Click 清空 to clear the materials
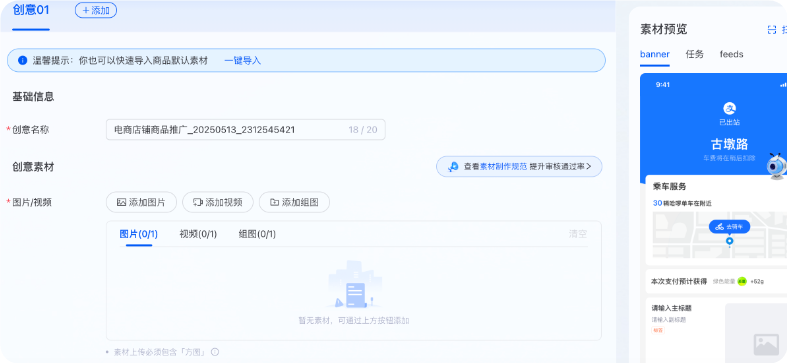Screen dimensions: 787x363 coord(578,234)
